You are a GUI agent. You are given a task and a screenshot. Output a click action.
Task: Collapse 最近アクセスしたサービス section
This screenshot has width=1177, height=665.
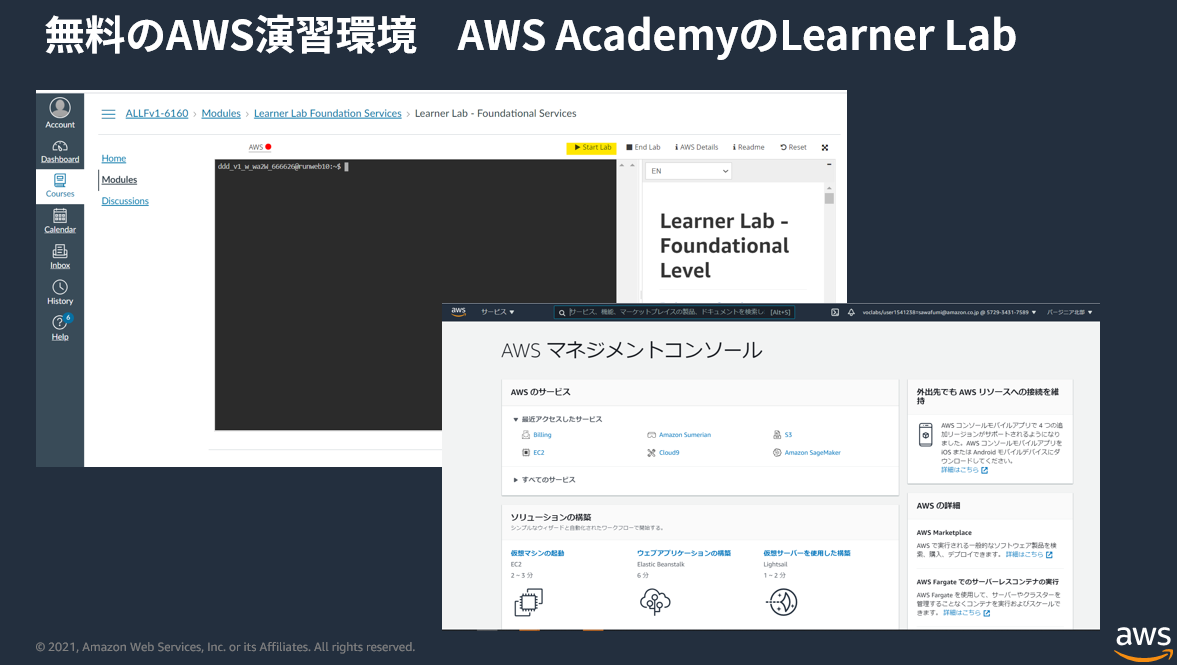tap(558, 420)
